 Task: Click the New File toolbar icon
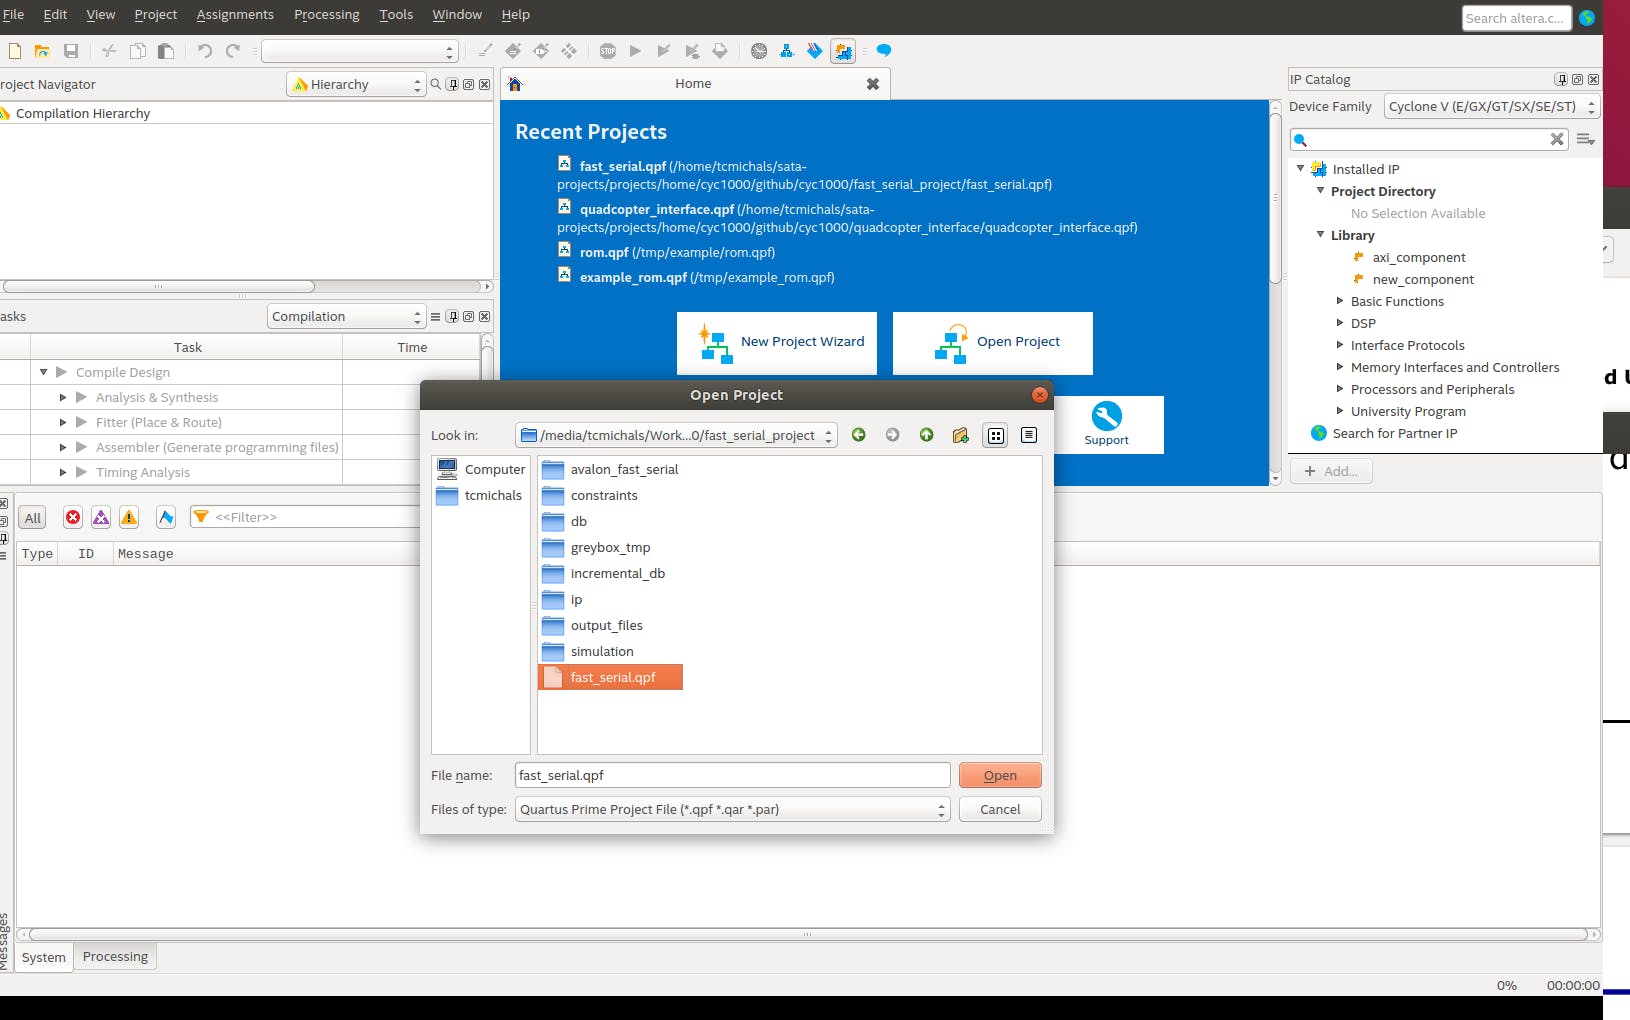click(x=14, y=51)
